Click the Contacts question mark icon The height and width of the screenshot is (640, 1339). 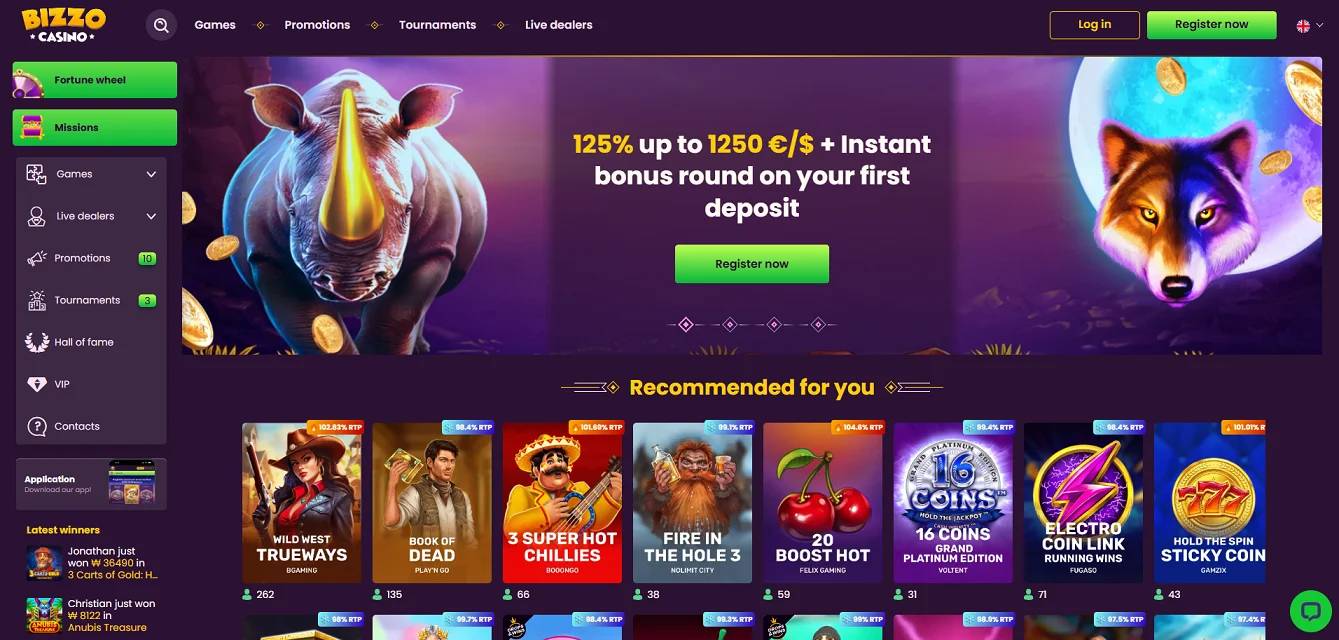tap(37, 426)
